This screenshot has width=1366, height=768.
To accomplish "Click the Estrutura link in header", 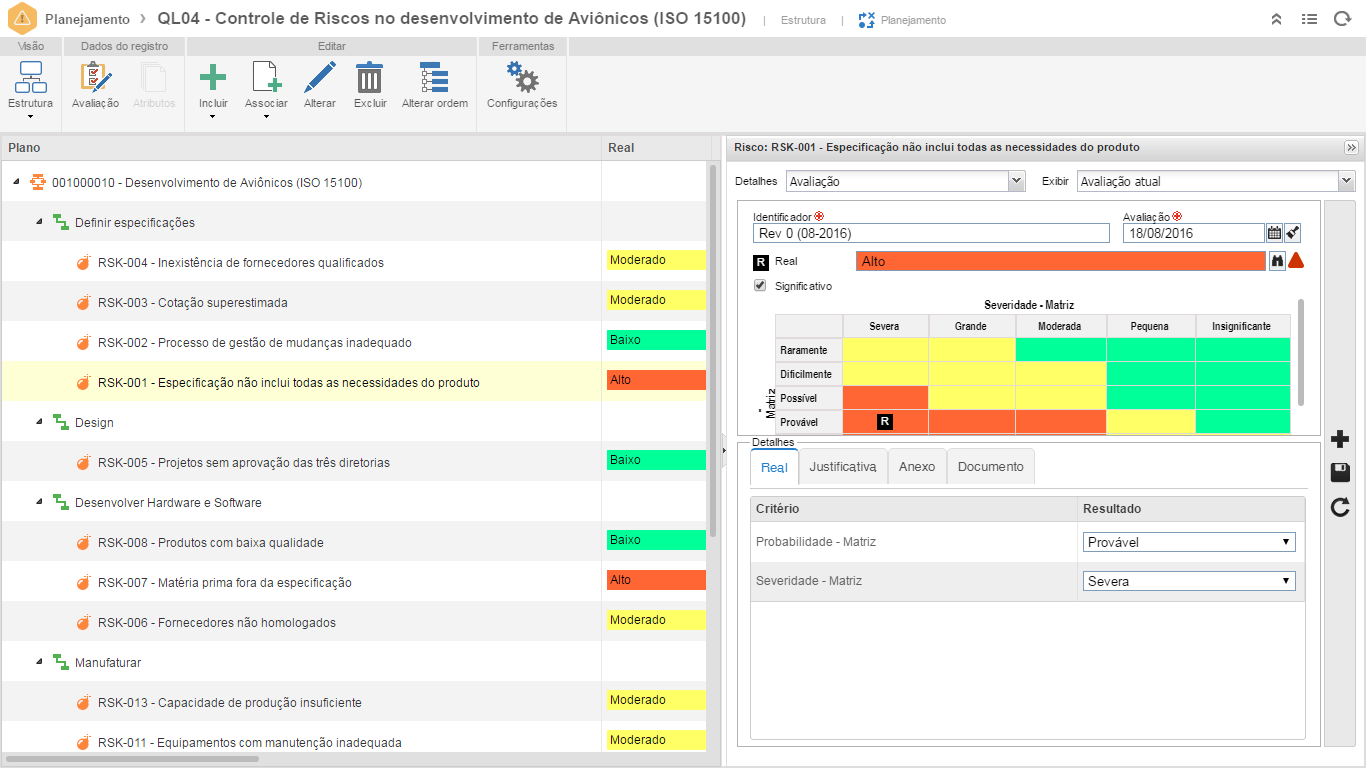I will [x=803, y=20].
